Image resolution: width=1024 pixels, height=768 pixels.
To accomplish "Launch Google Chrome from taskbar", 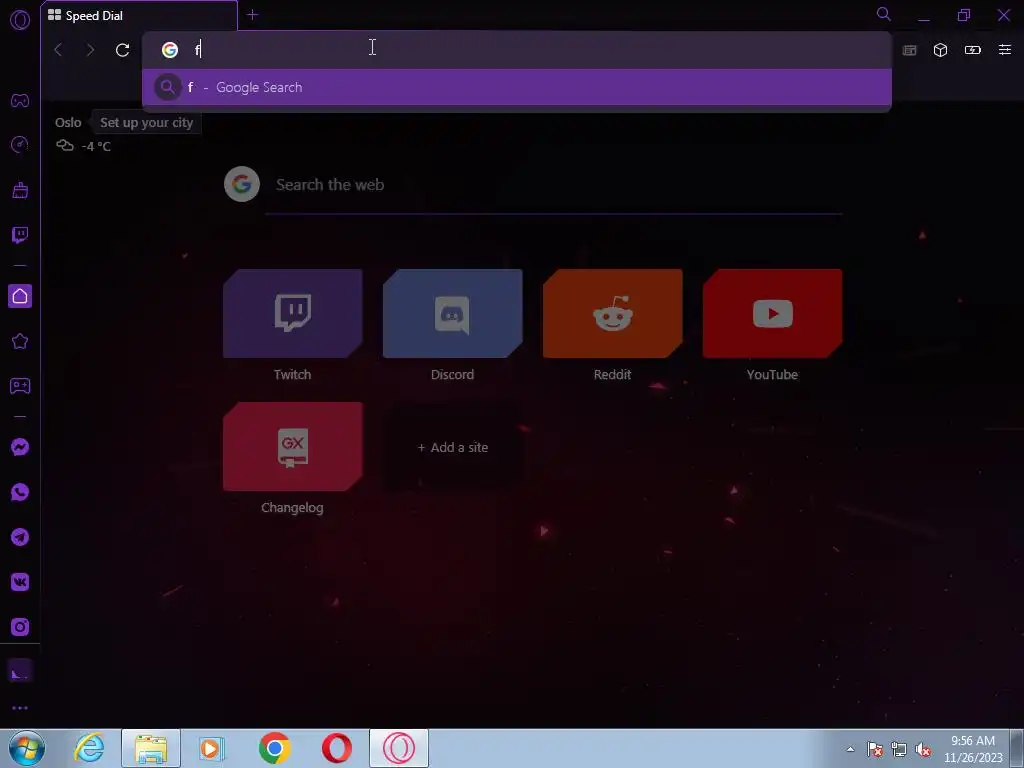I will (x=274, y=748).
